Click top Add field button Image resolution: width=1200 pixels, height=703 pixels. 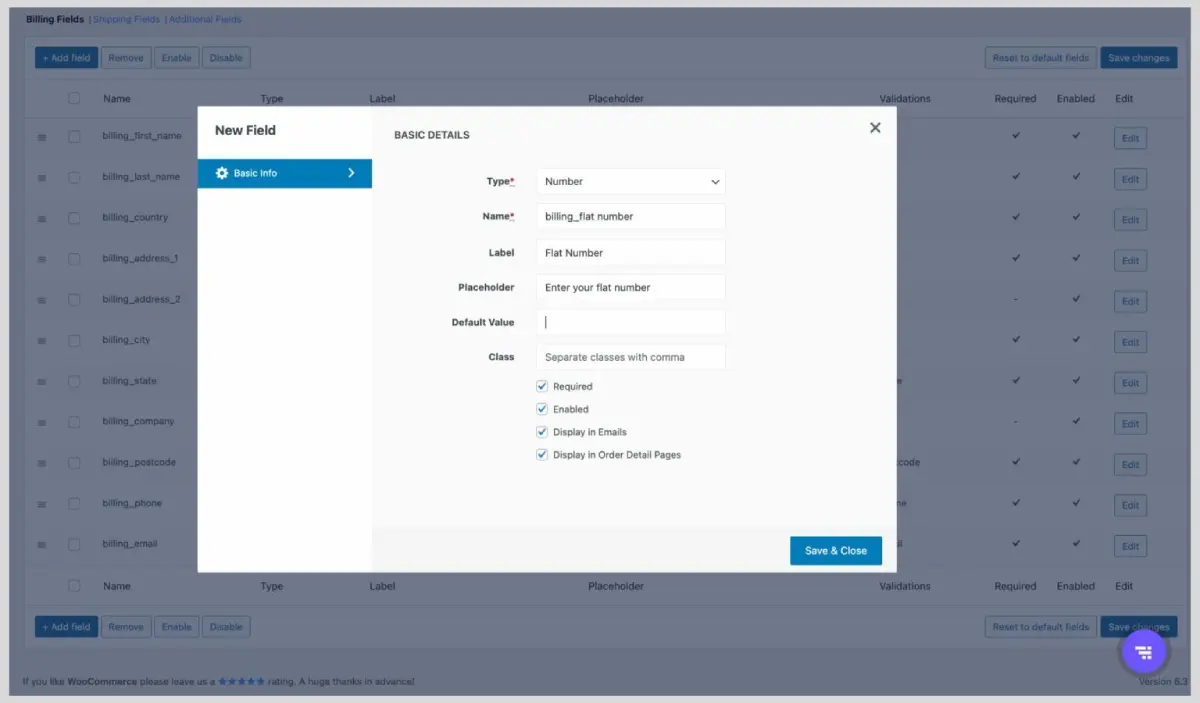pyautogui.click(x=66, y=58)
